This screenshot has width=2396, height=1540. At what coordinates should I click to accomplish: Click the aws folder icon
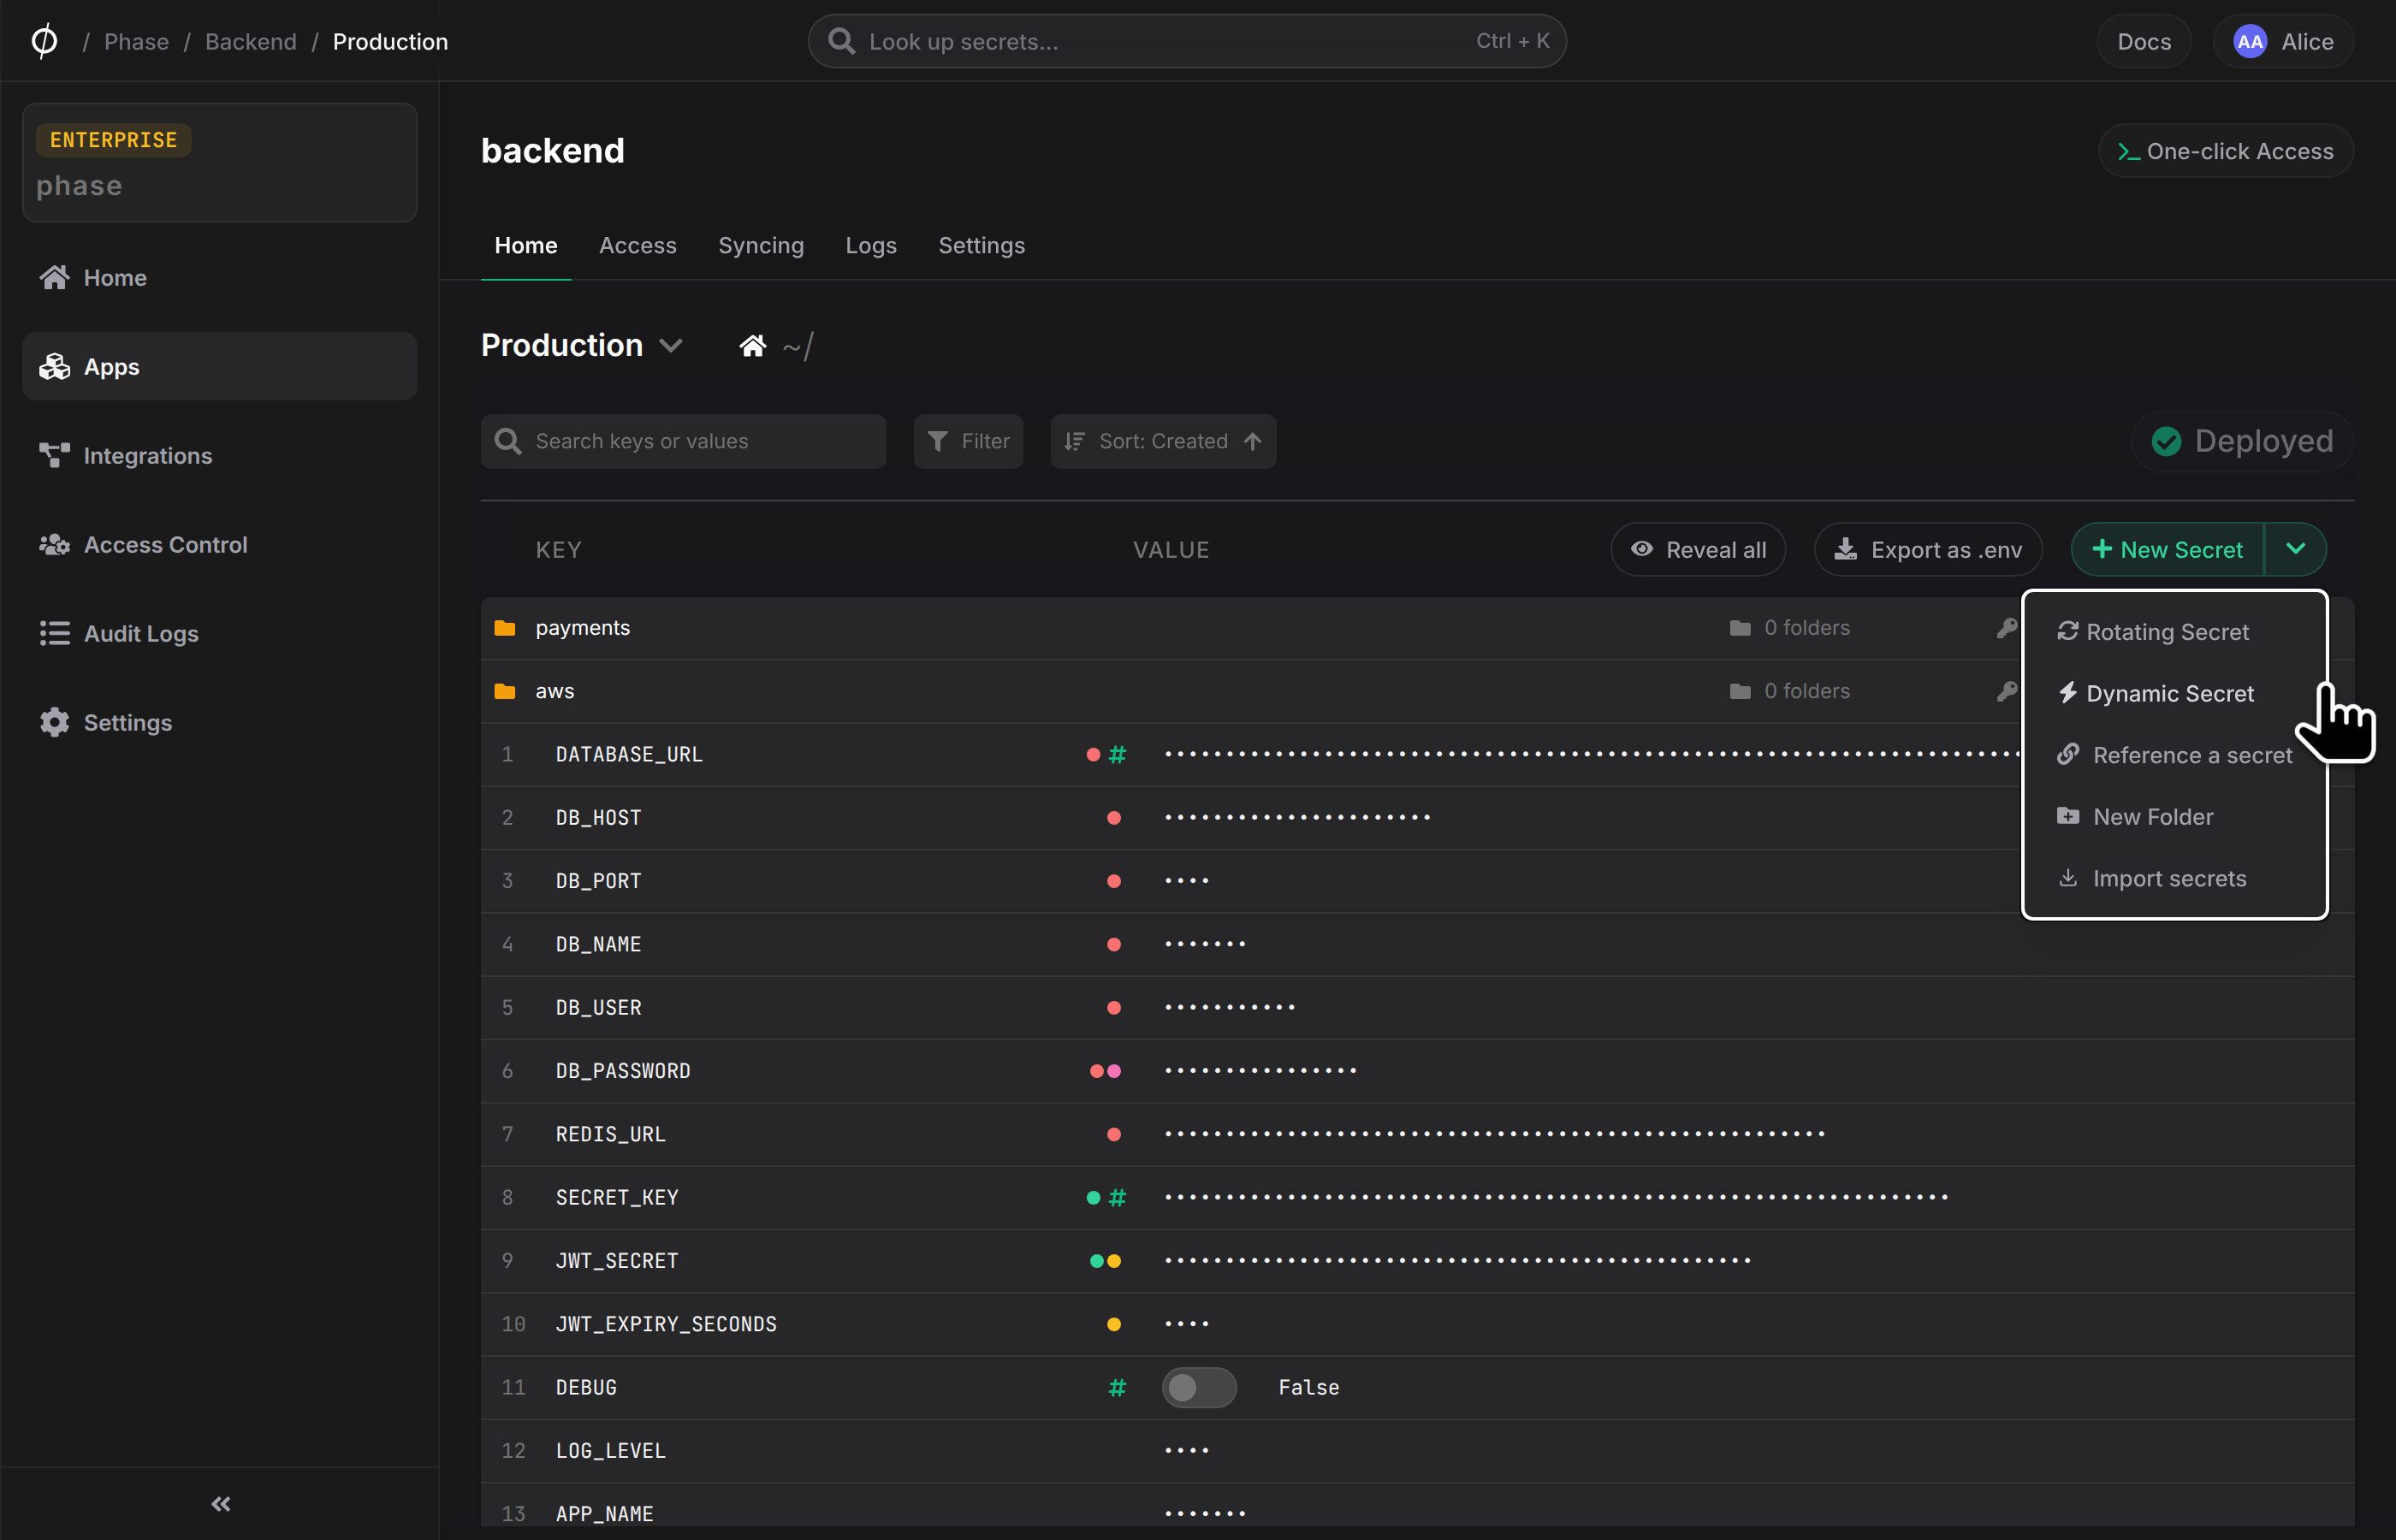505,691
